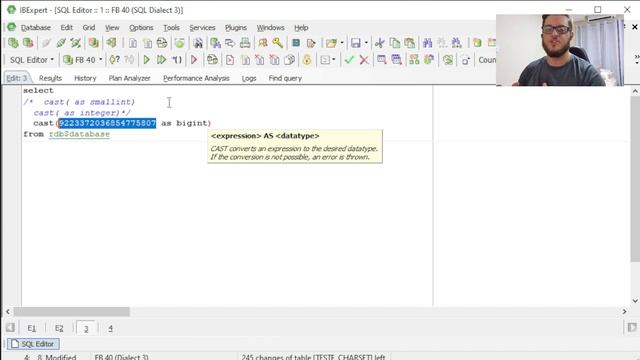640x360 pixels.
Task: Switch to the History tab
Action: [85, 78]
